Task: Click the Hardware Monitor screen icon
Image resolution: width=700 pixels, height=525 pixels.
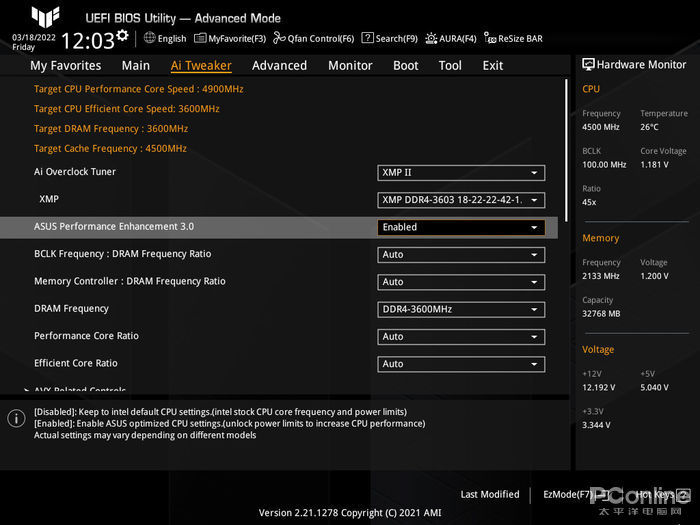Action: coord(589,64)
